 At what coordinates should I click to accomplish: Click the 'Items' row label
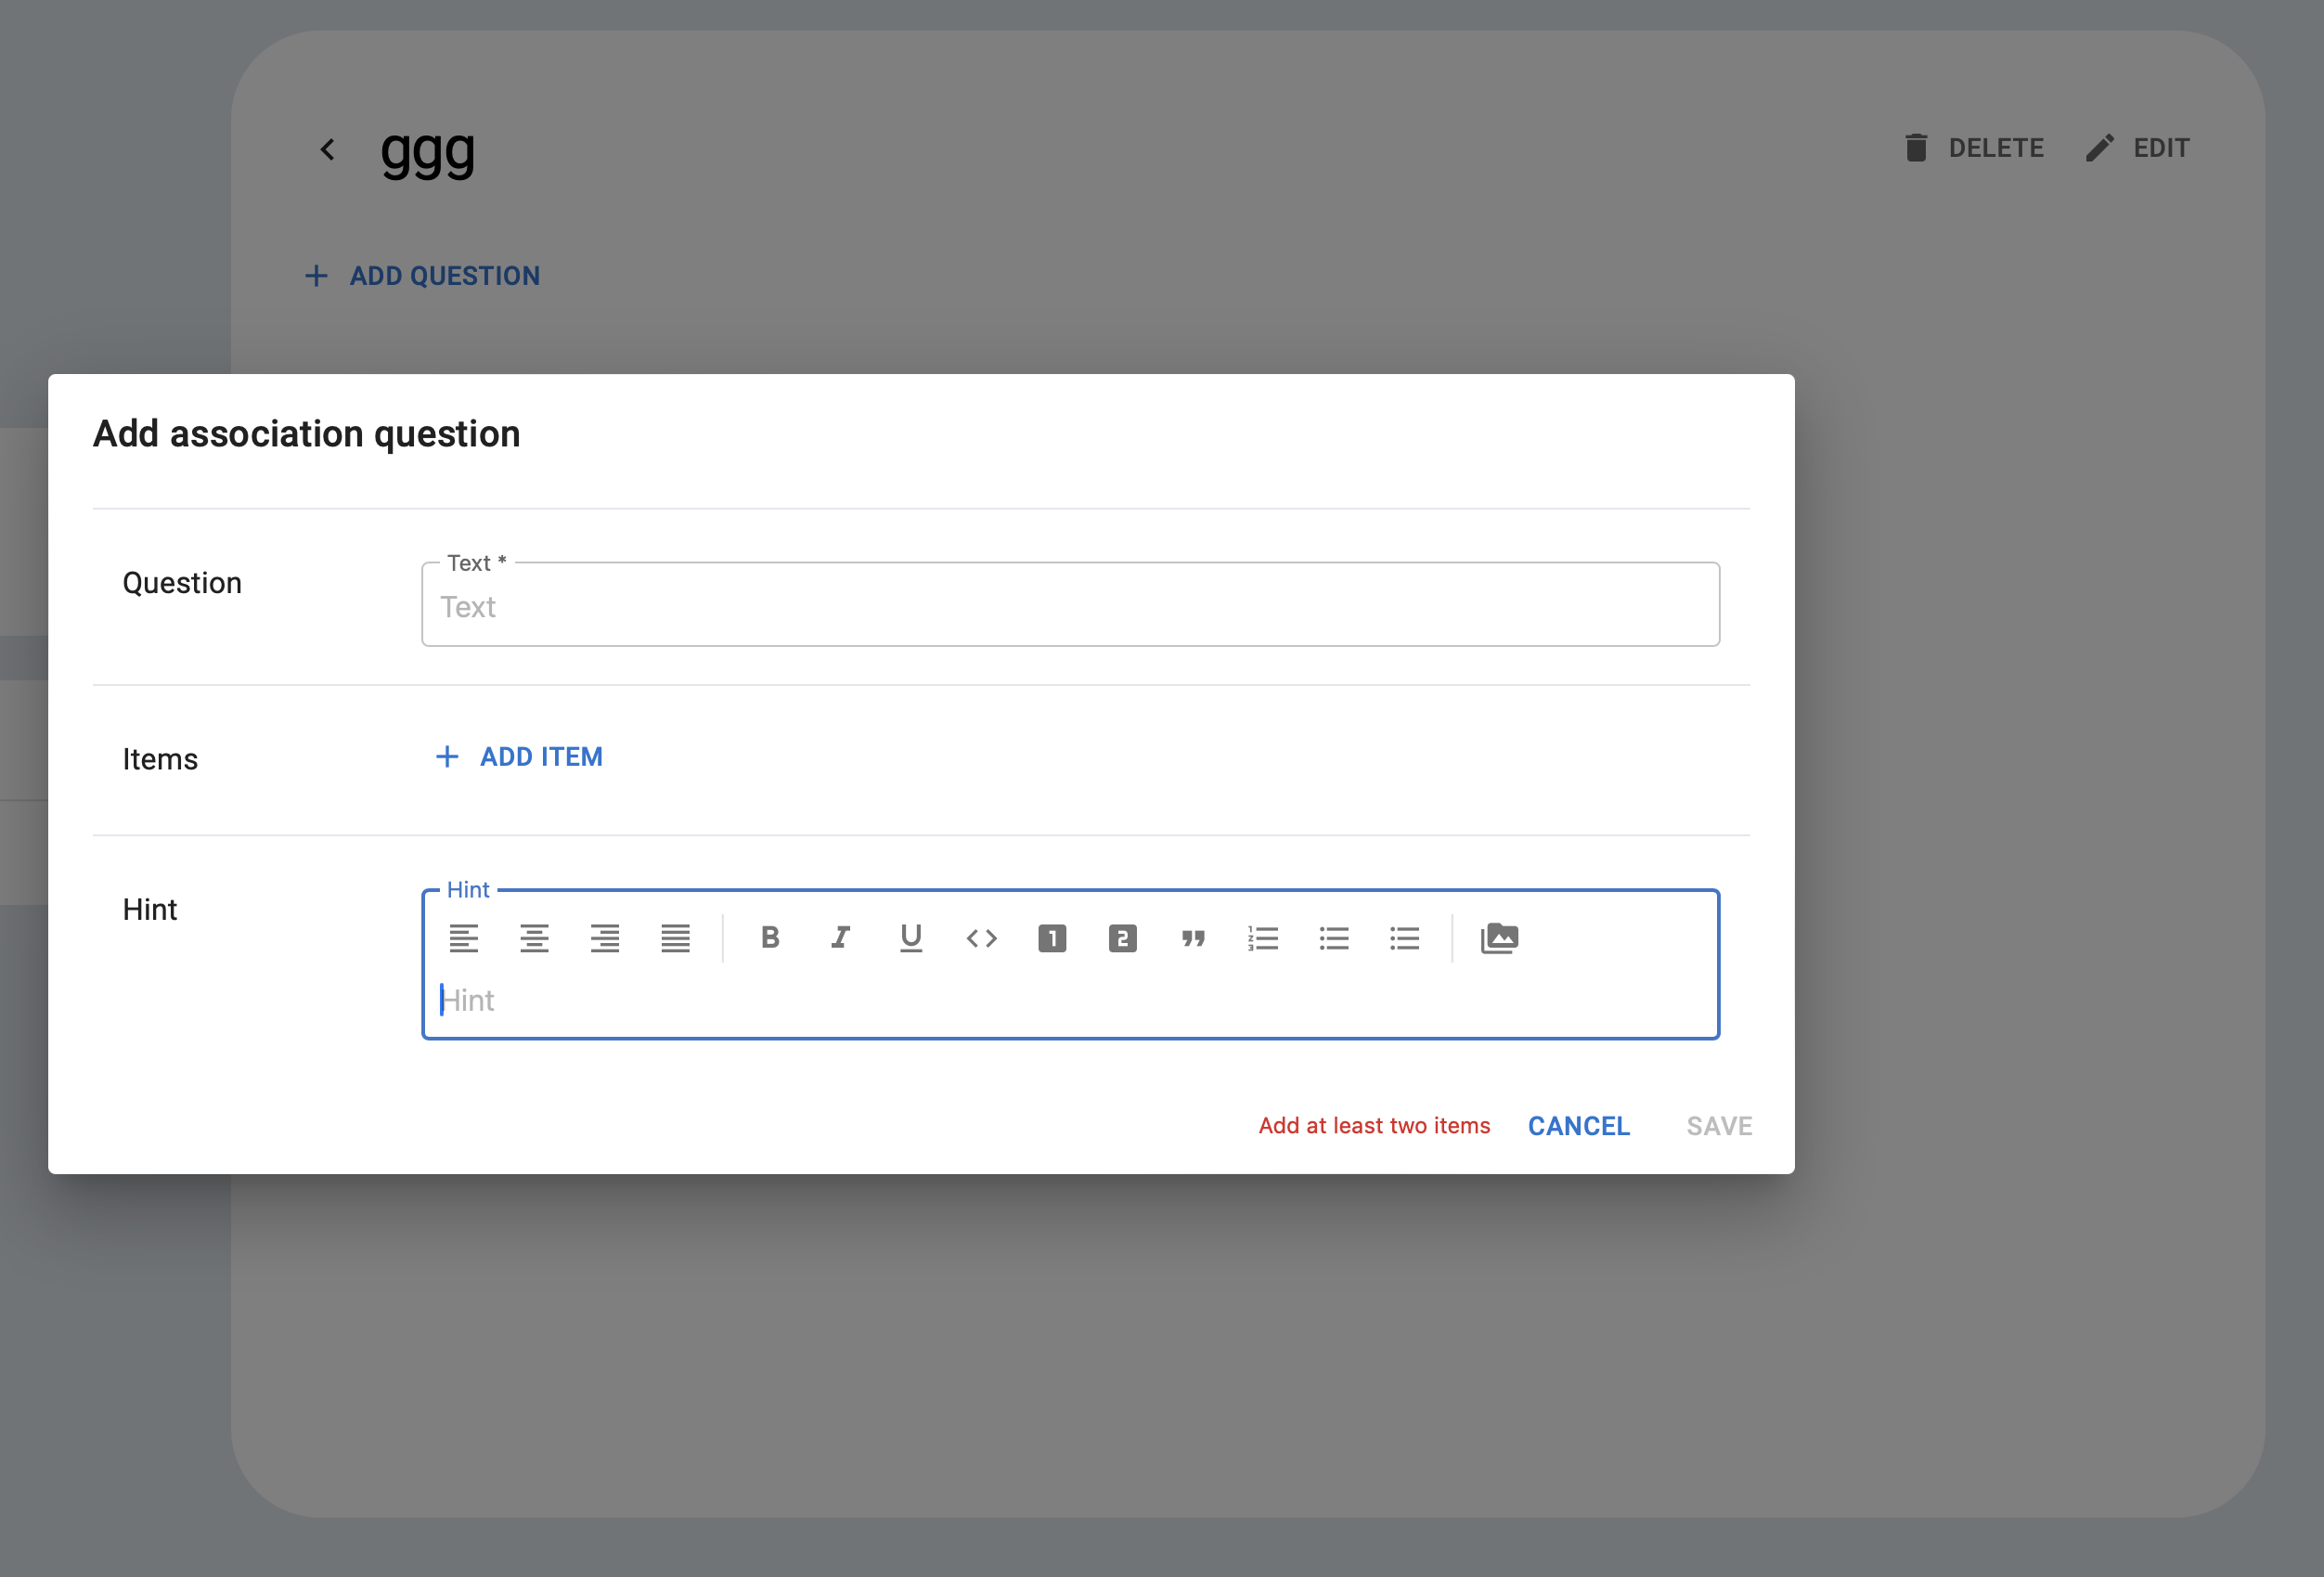(160, 760)
